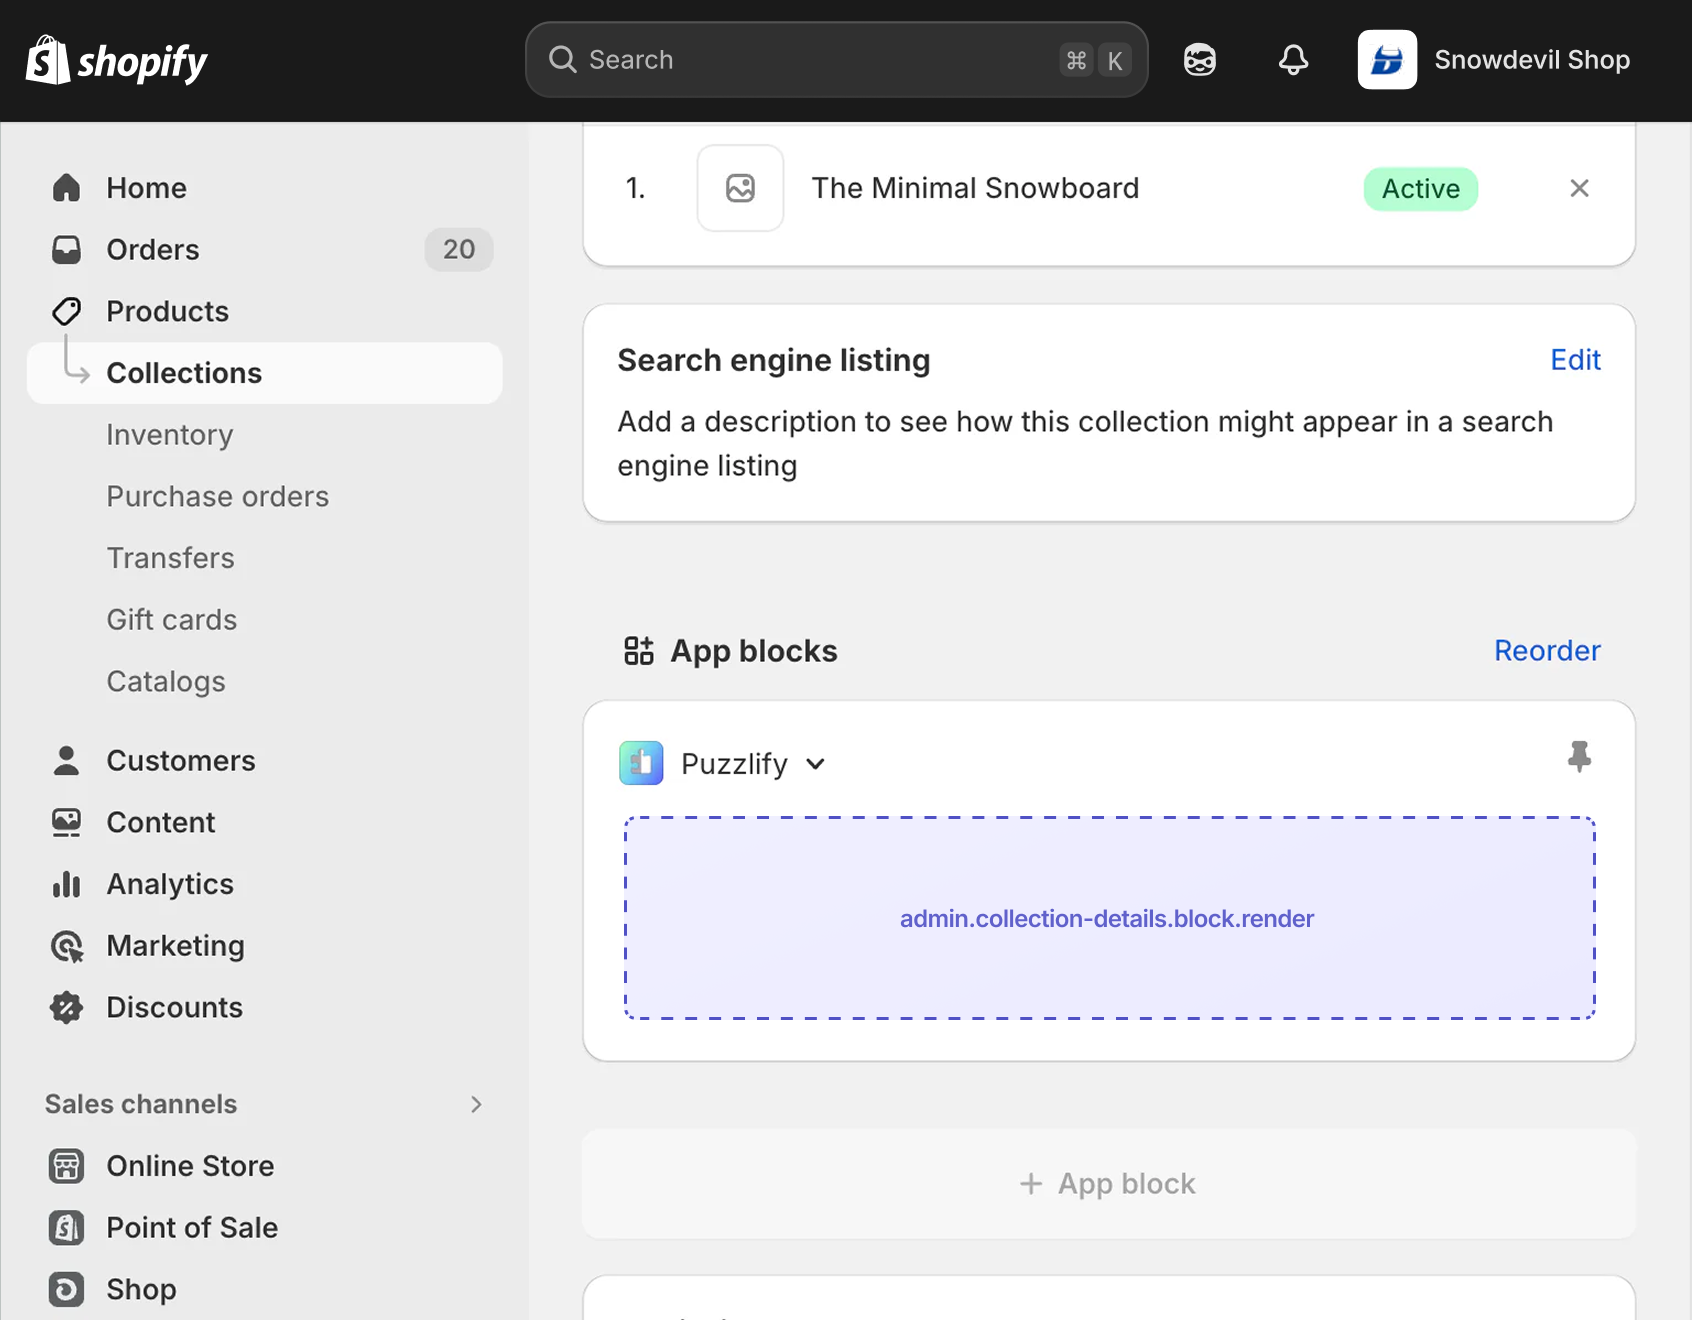Click admin.collection-details.block.render placeholder
The height and width of the screenshot is (1320, 1692).
click(x=1109, y=918)
